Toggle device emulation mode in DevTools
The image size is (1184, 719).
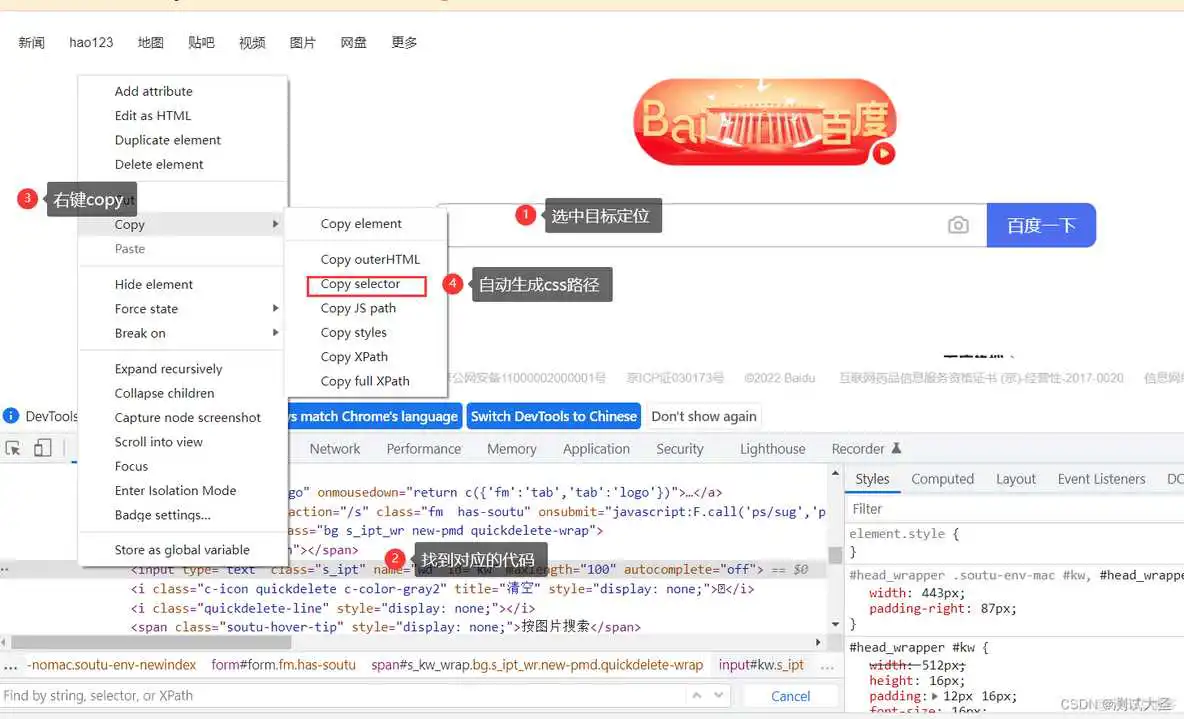(40, 448)
